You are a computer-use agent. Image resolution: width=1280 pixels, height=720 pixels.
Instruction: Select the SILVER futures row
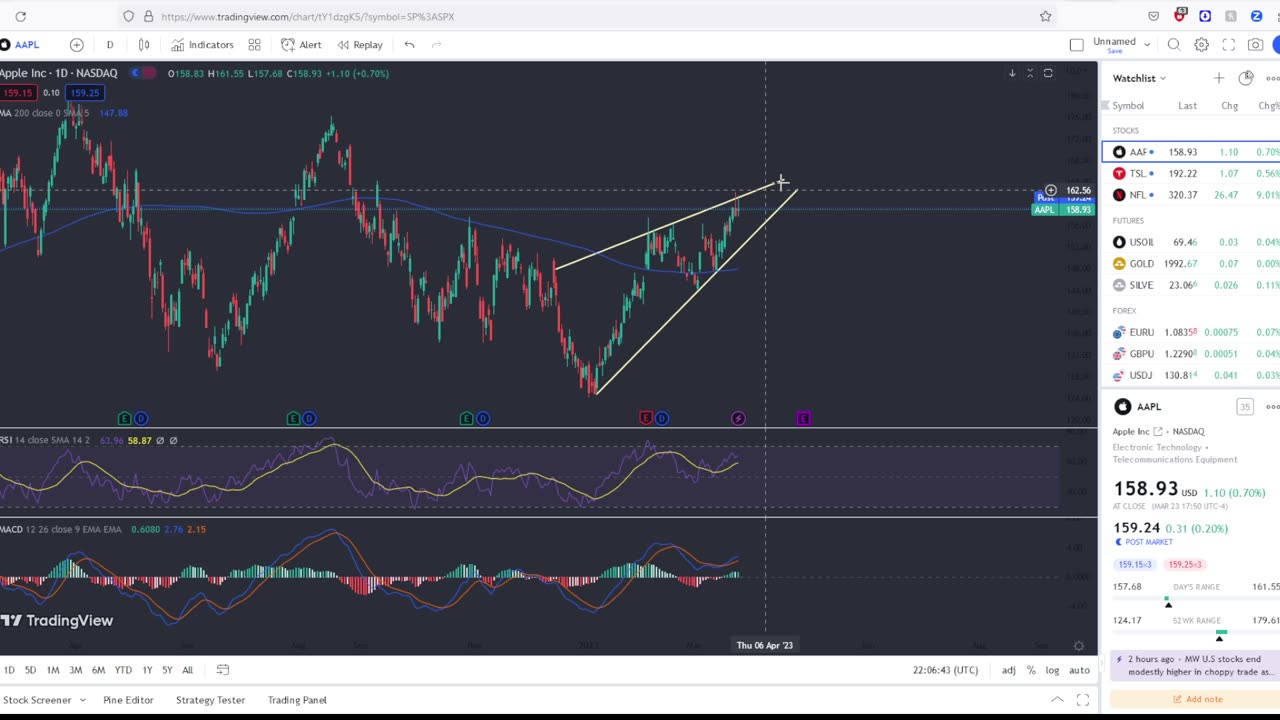click(1191, 285)
